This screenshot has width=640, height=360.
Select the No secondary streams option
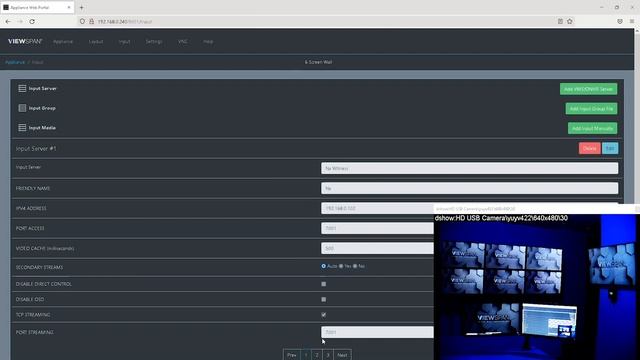click(355, 266)
